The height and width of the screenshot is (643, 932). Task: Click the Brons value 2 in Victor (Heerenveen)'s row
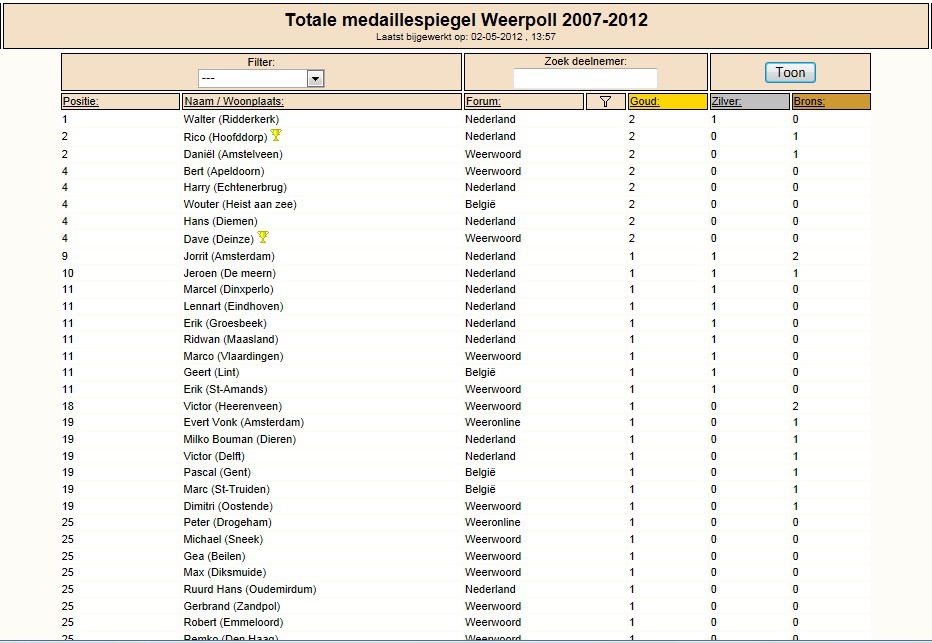[x=795, y=406]
